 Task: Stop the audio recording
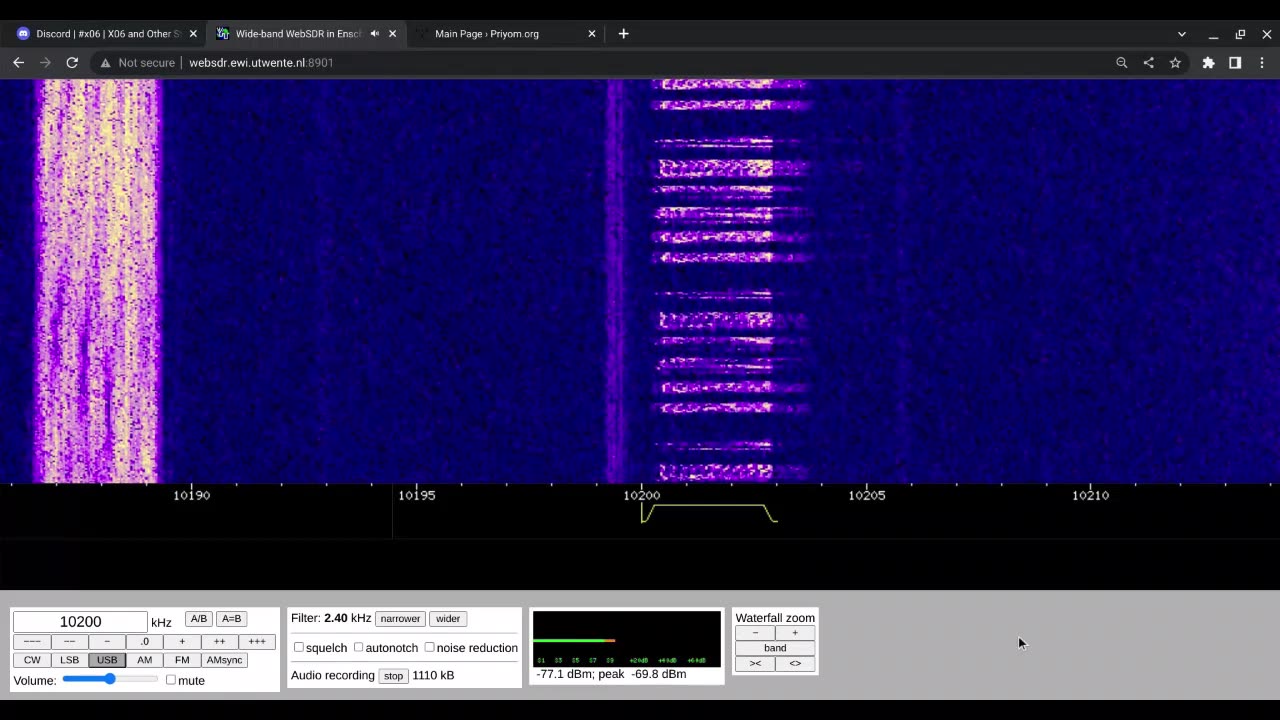(393, 676)
